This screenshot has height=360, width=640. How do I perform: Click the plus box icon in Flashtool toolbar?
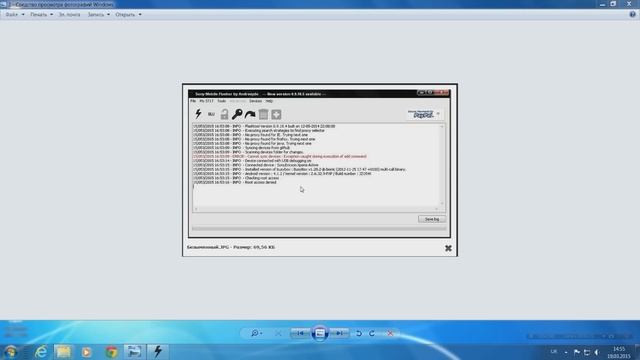coord(276,115)
